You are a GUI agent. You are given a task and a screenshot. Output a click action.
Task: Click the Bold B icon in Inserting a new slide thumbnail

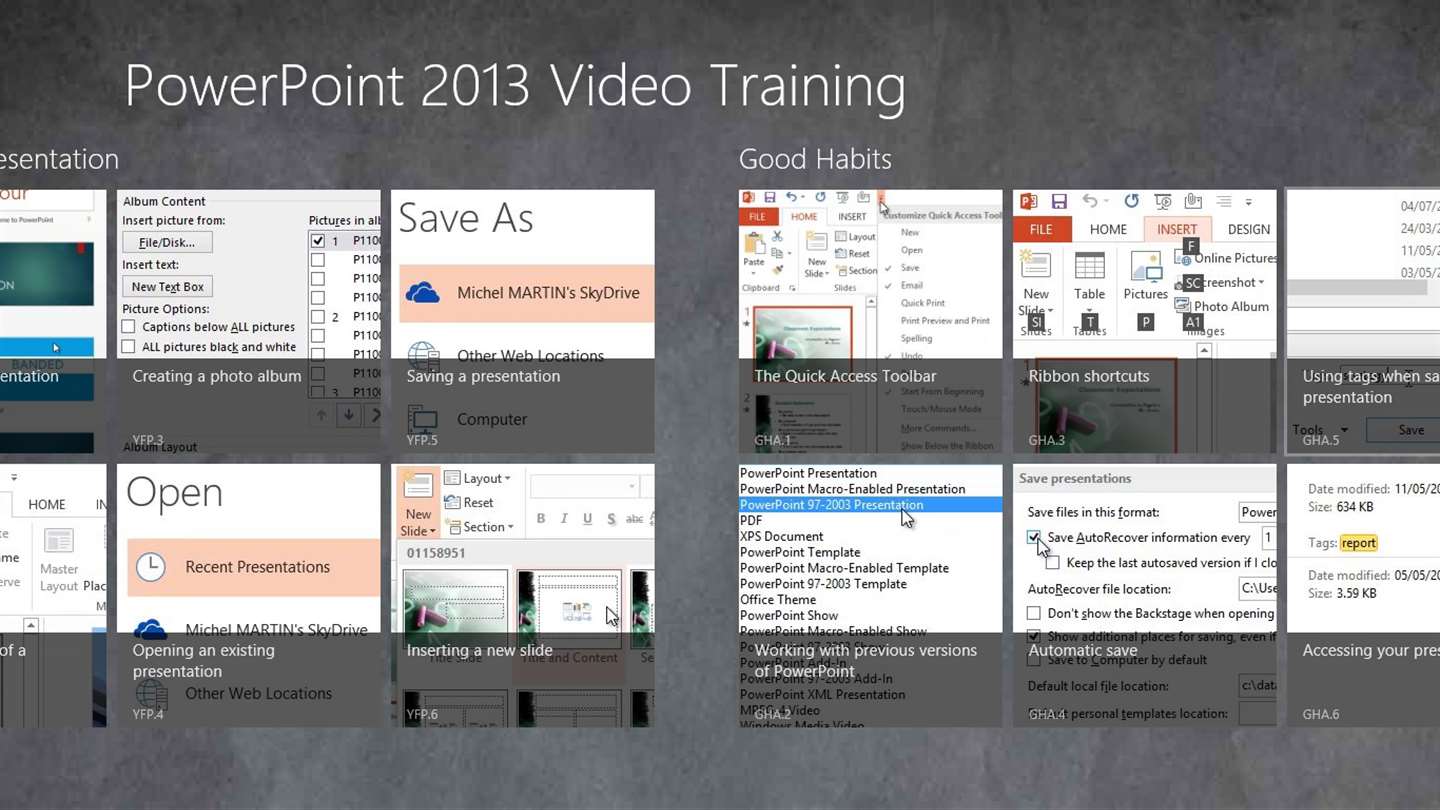click(x=541, y=518)
